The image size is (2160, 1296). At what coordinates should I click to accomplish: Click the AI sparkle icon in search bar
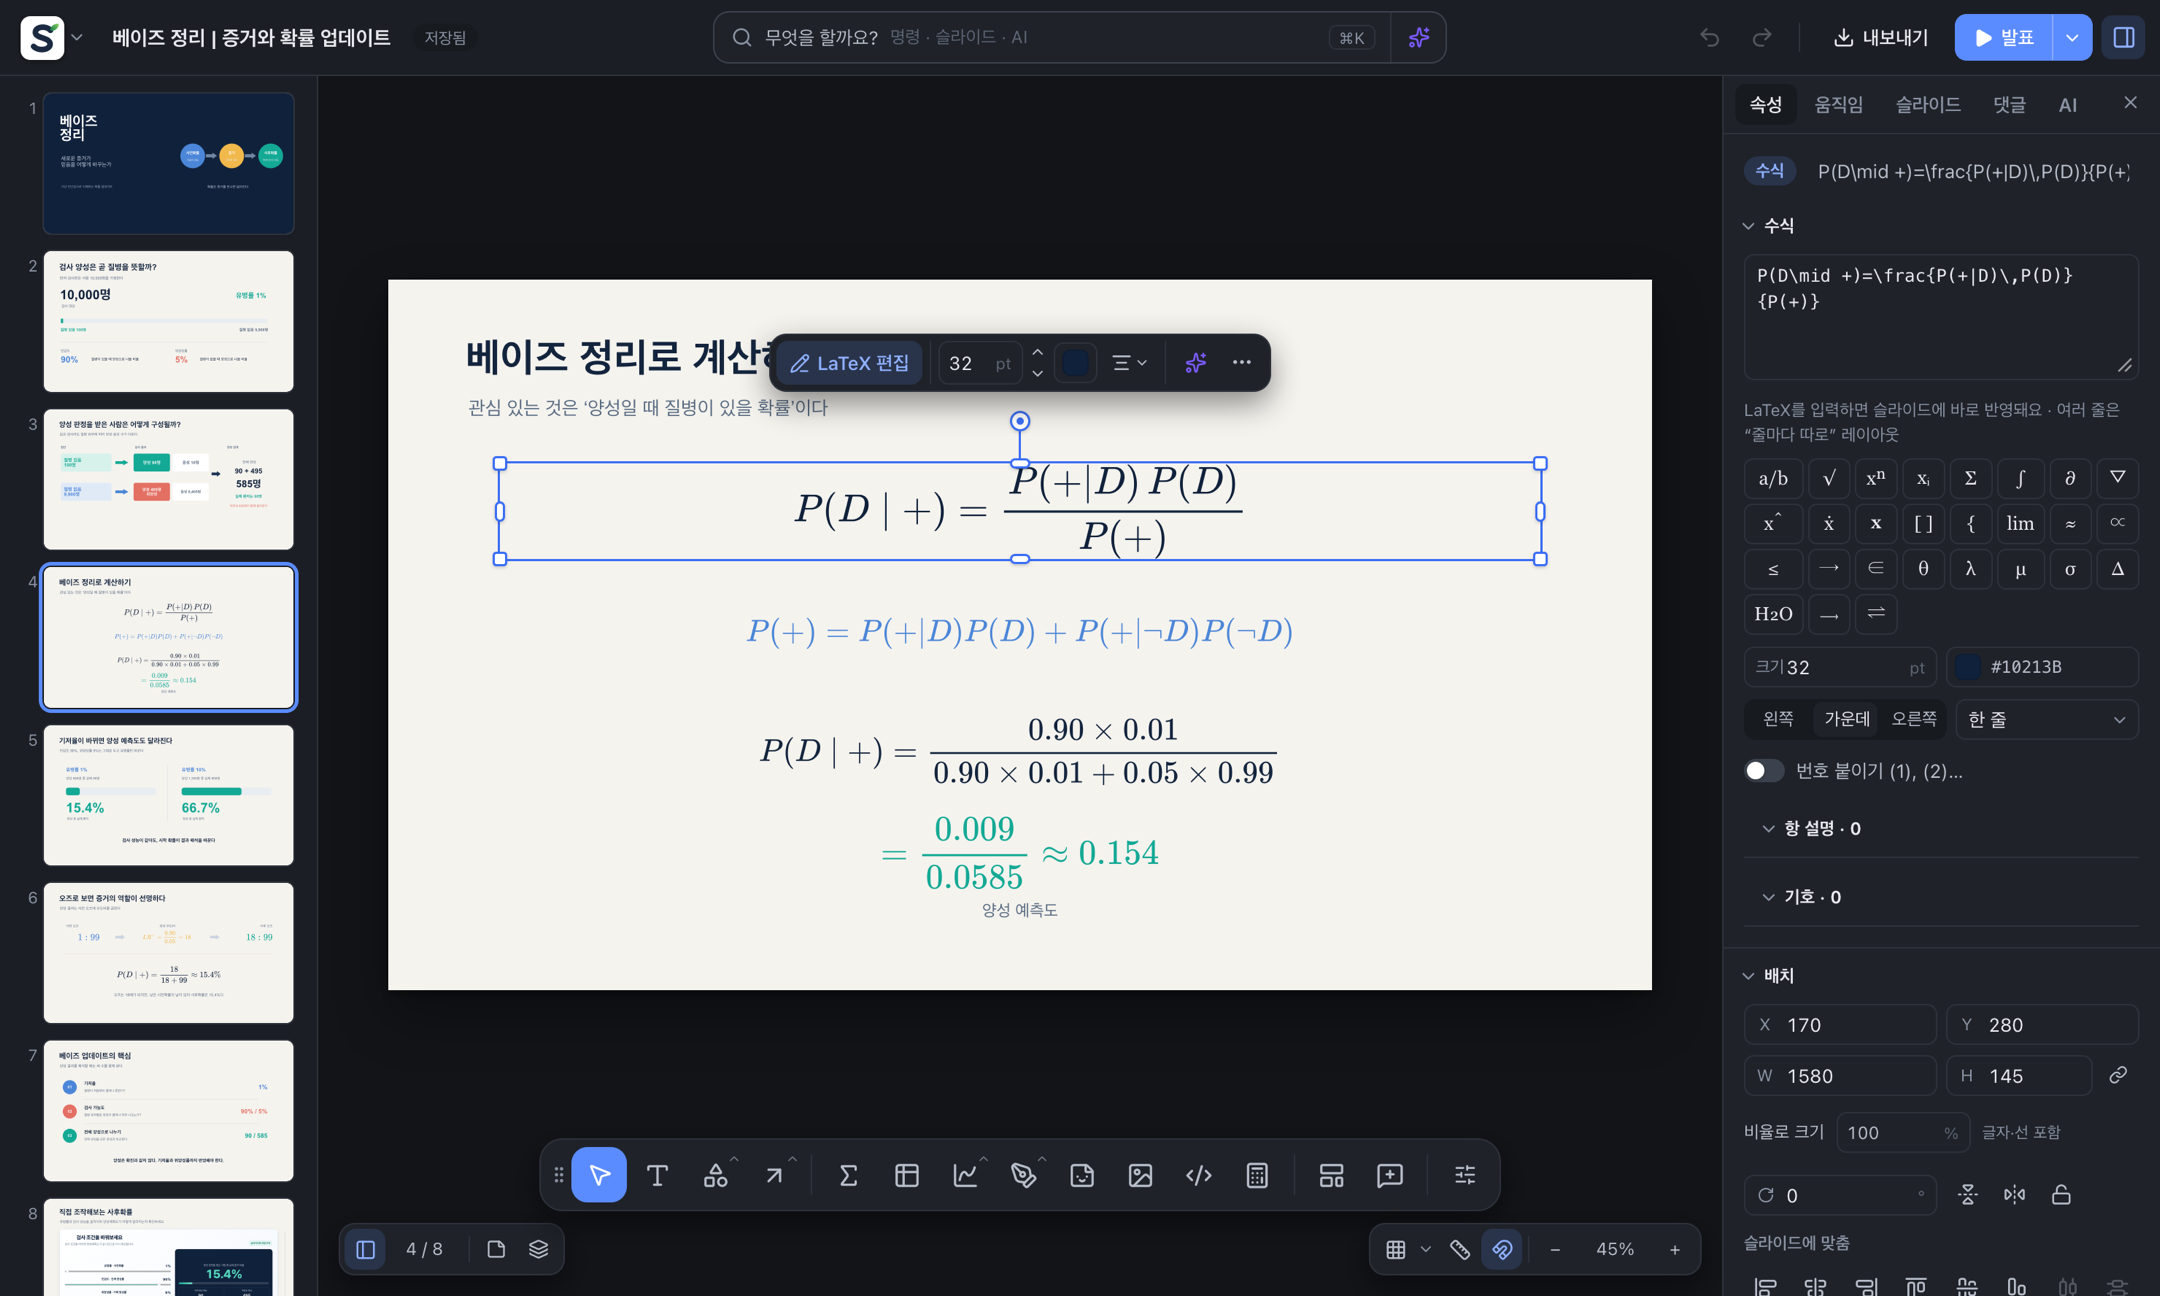coord(1418,38)
